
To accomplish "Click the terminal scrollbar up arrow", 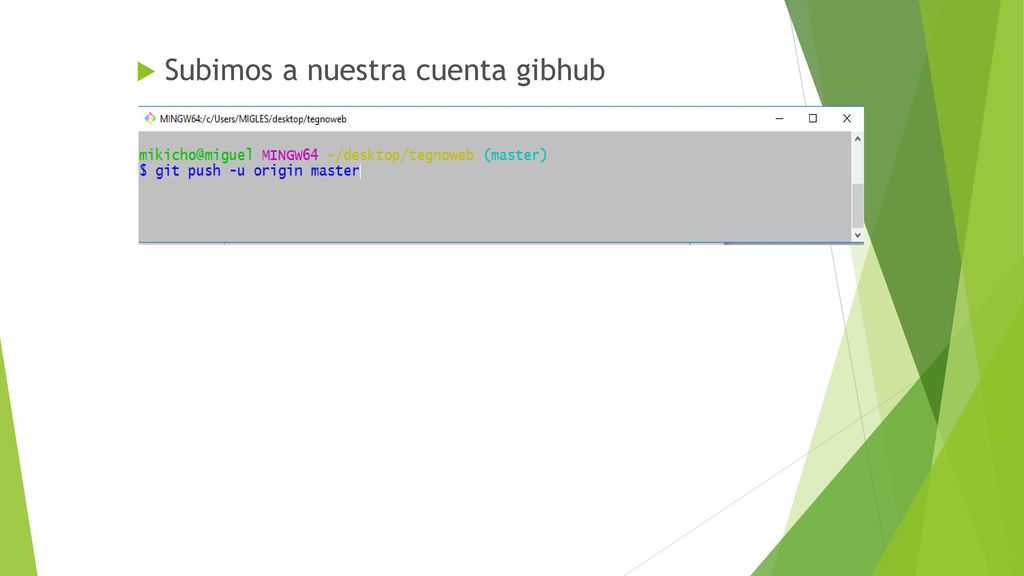I will [x=857, y=139].
